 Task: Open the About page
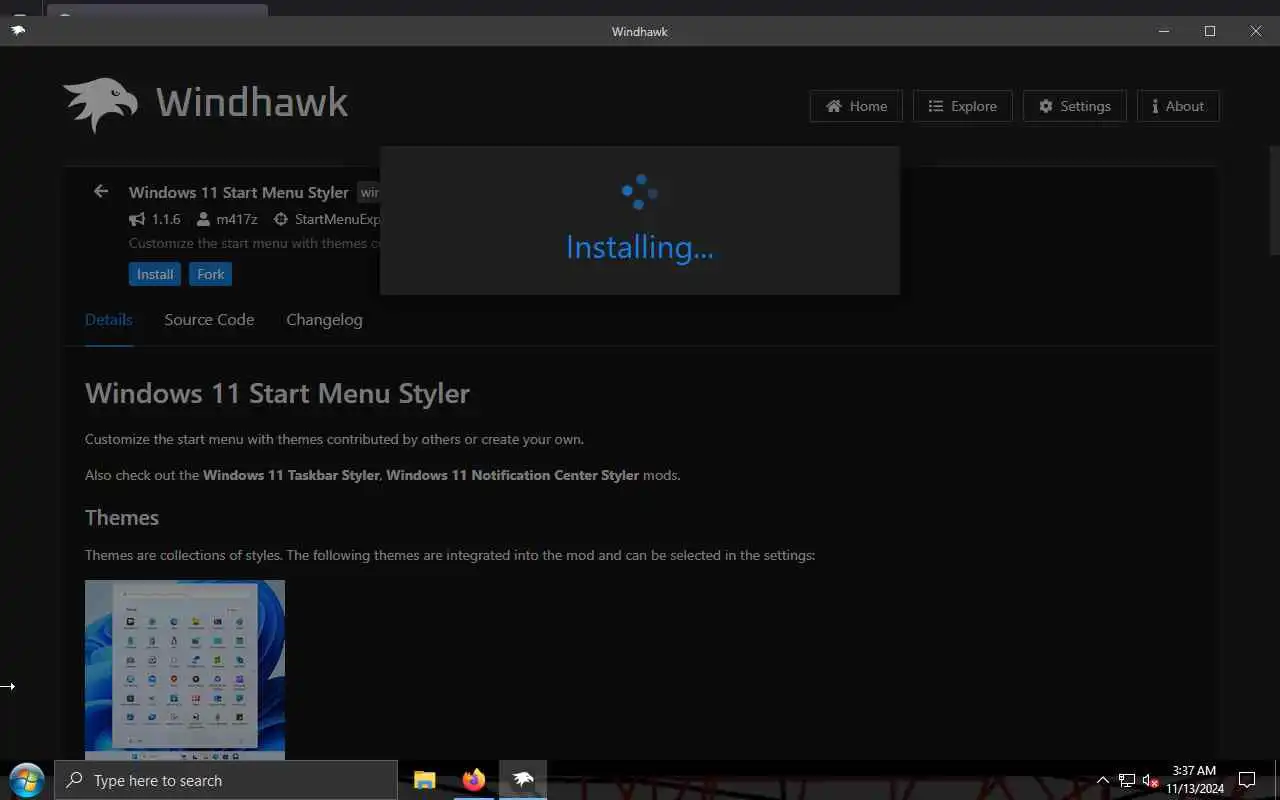point(1178,106)
